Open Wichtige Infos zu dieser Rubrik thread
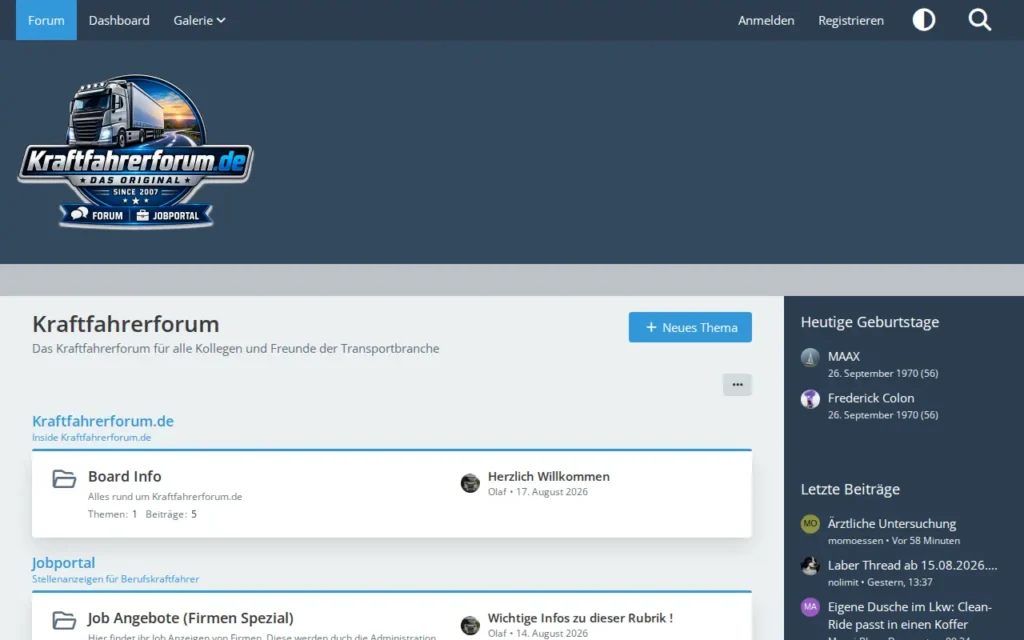 pos(580,618)
